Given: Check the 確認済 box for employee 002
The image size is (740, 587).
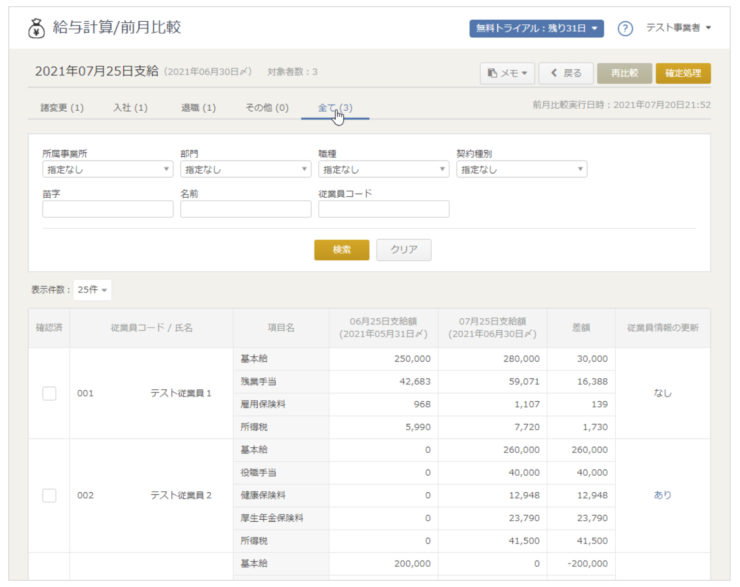Looking at the screenshot, I should 49,495.
